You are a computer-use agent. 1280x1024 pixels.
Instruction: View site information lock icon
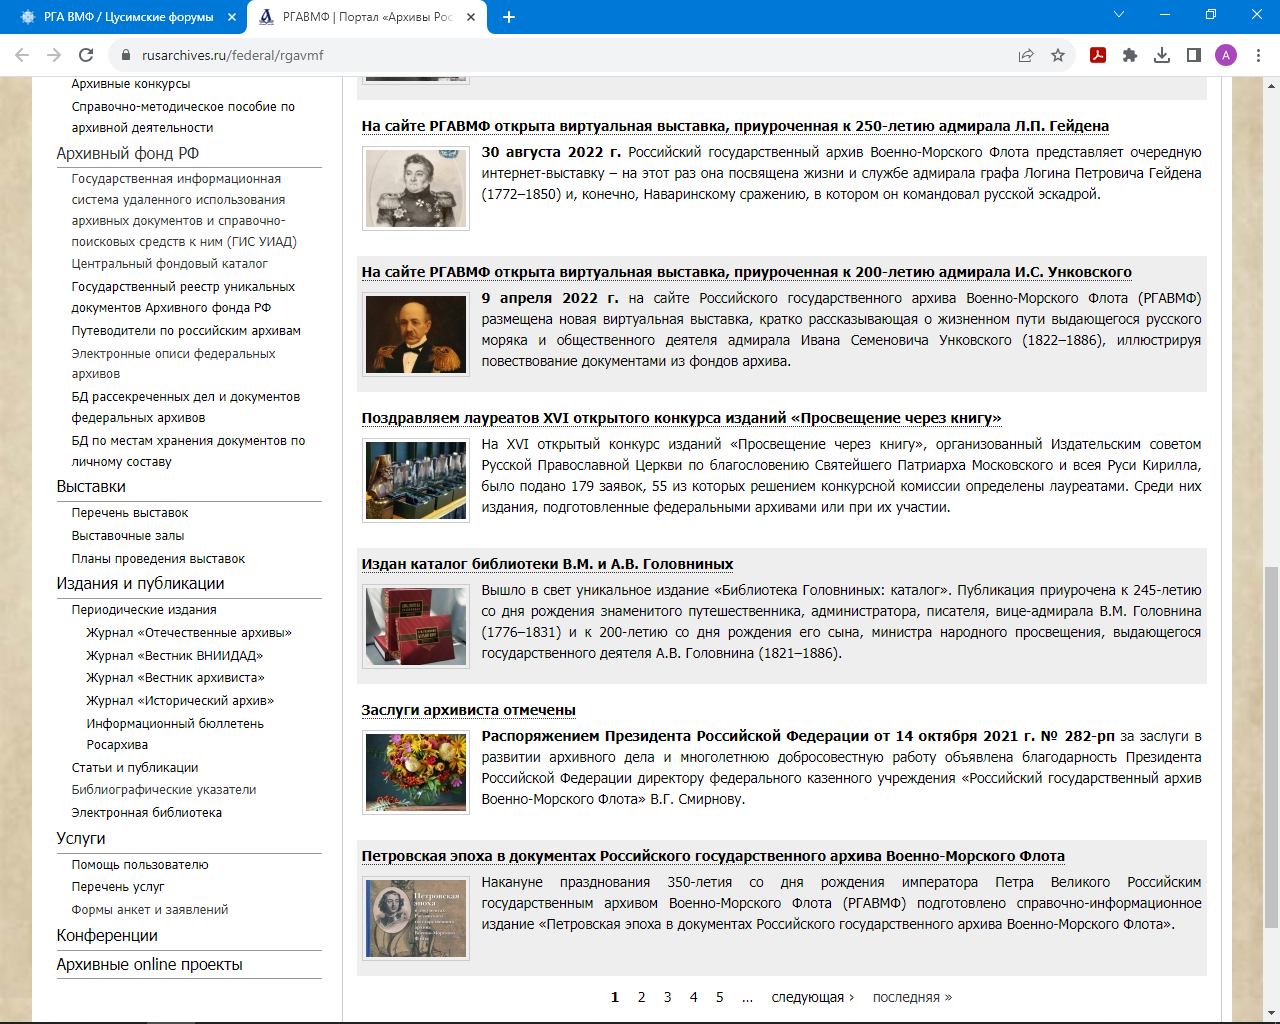click(125, 55)
